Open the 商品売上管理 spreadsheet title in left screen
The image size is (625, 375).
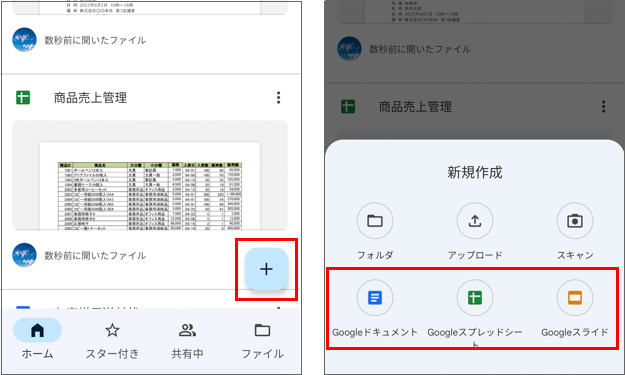90,98
